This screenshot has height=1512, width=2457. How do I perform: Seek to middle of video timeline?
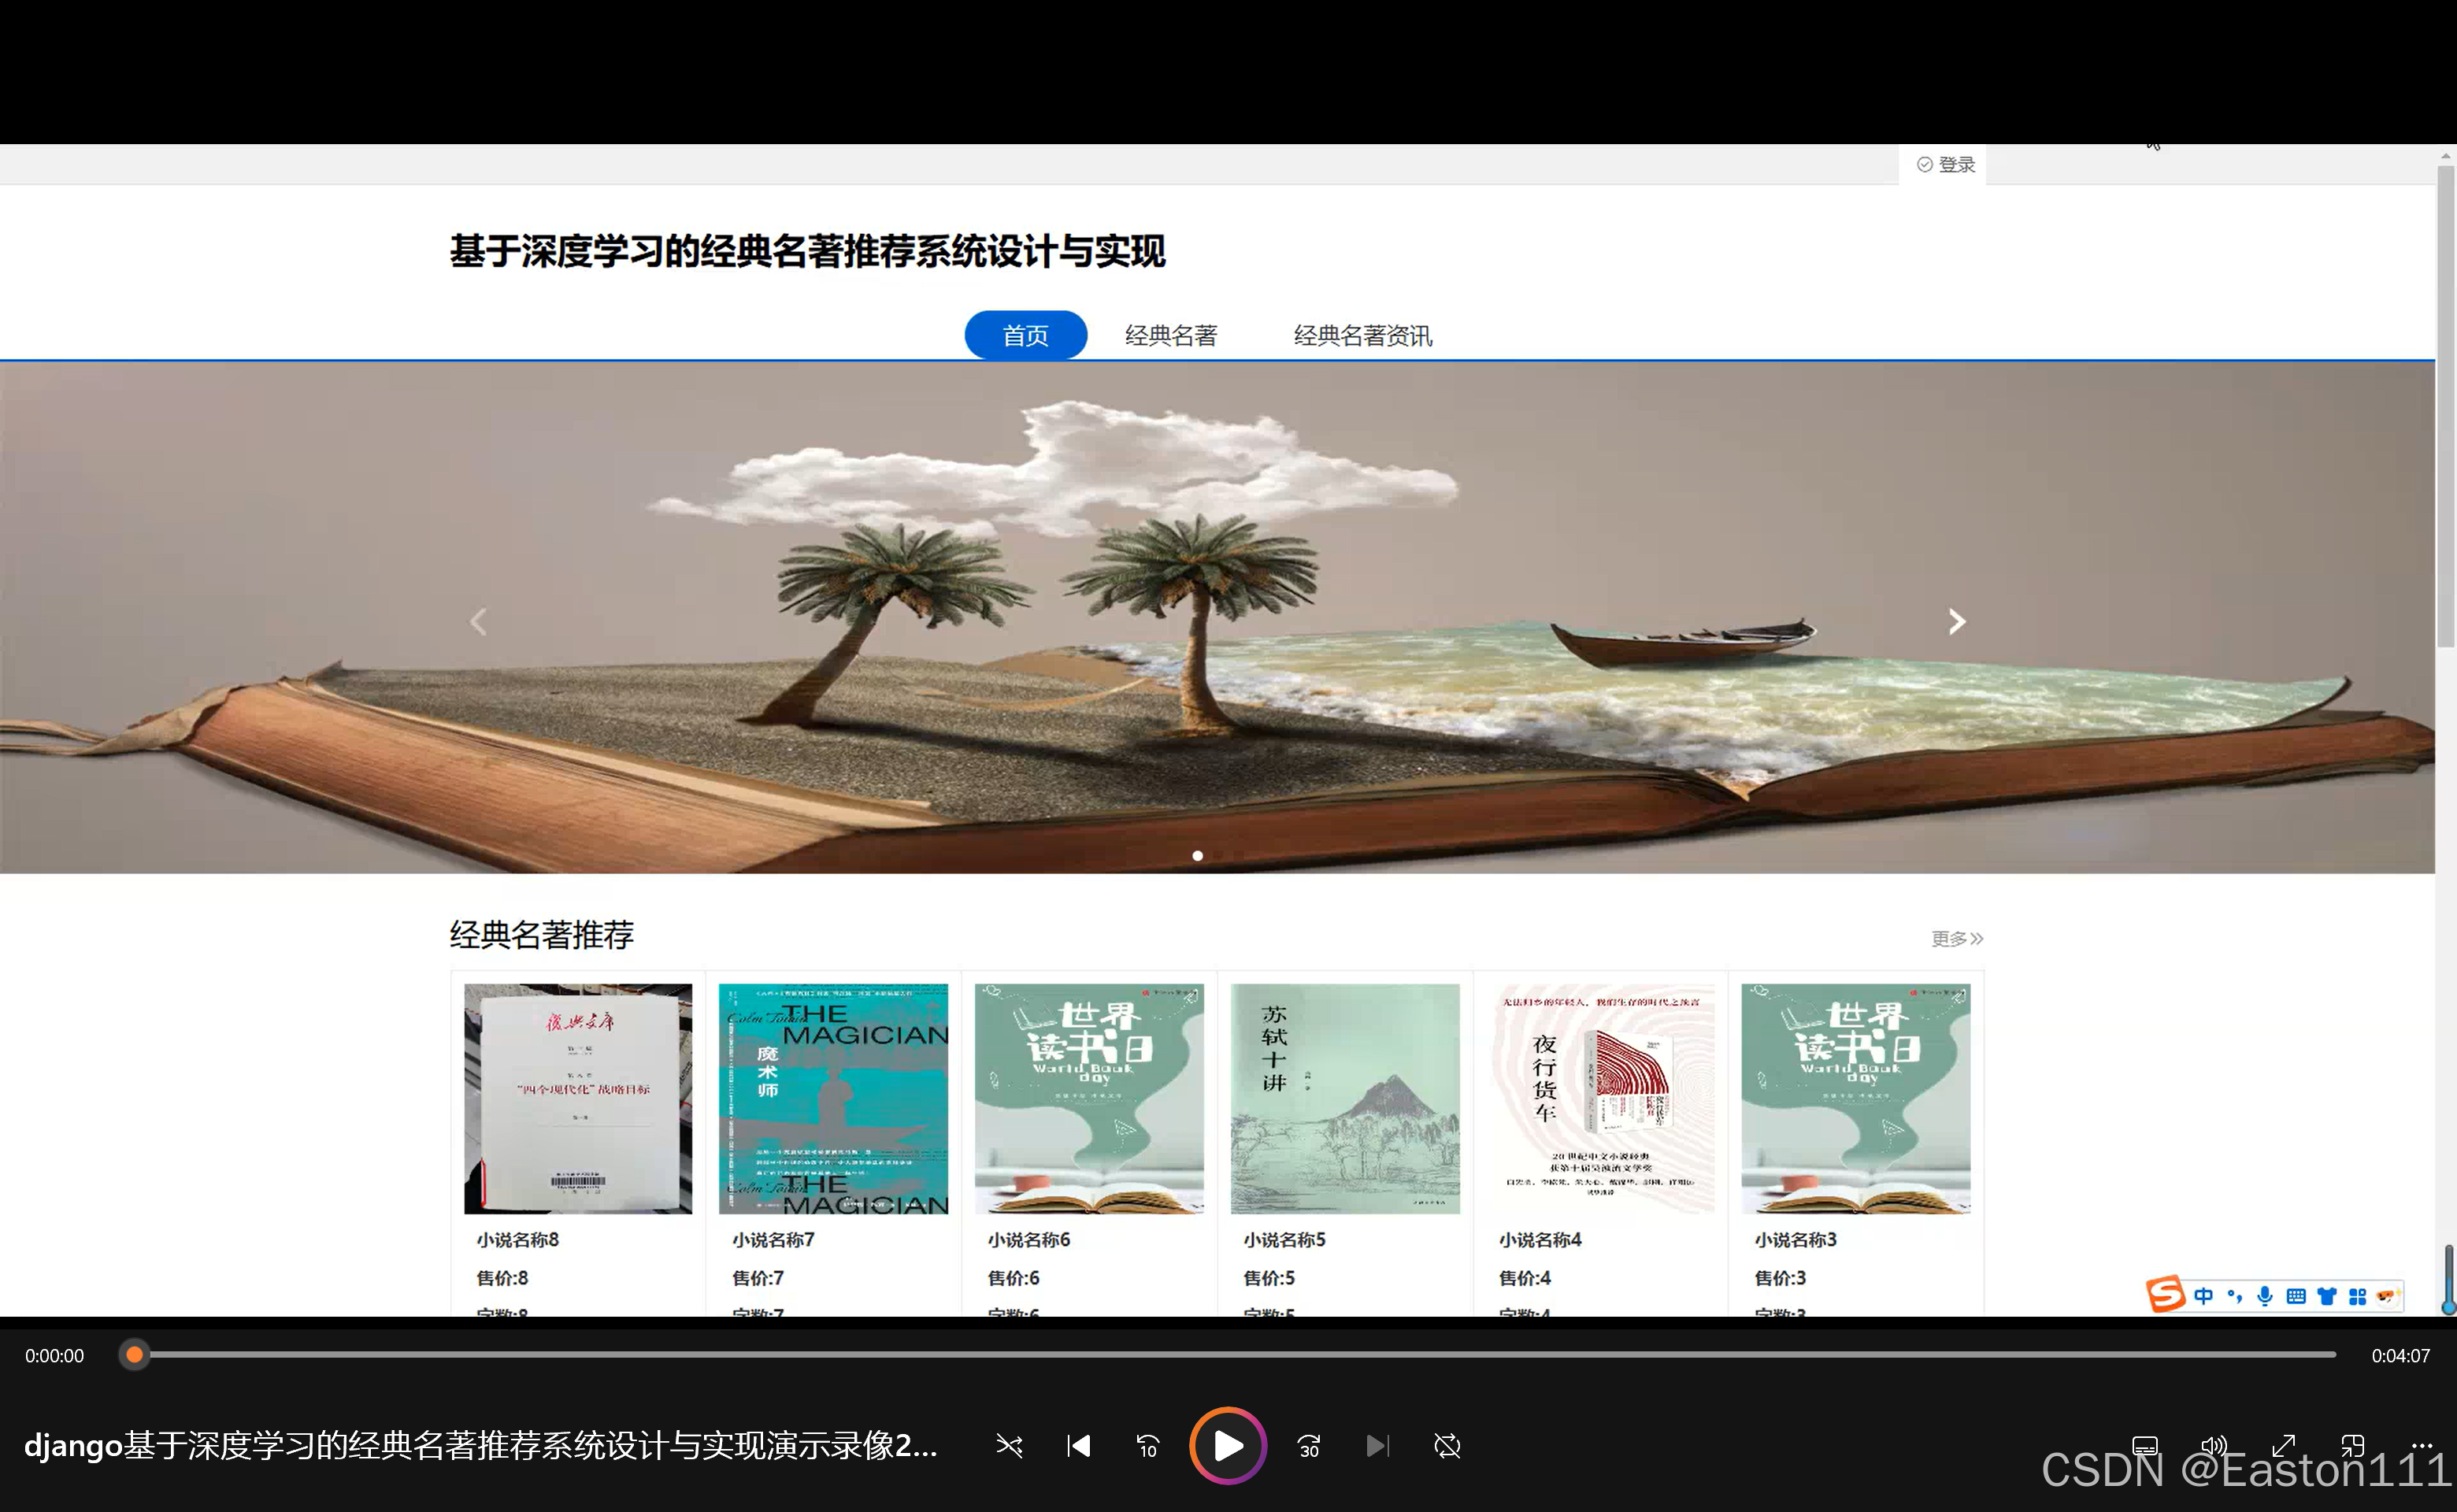tap(1235, 1355)
